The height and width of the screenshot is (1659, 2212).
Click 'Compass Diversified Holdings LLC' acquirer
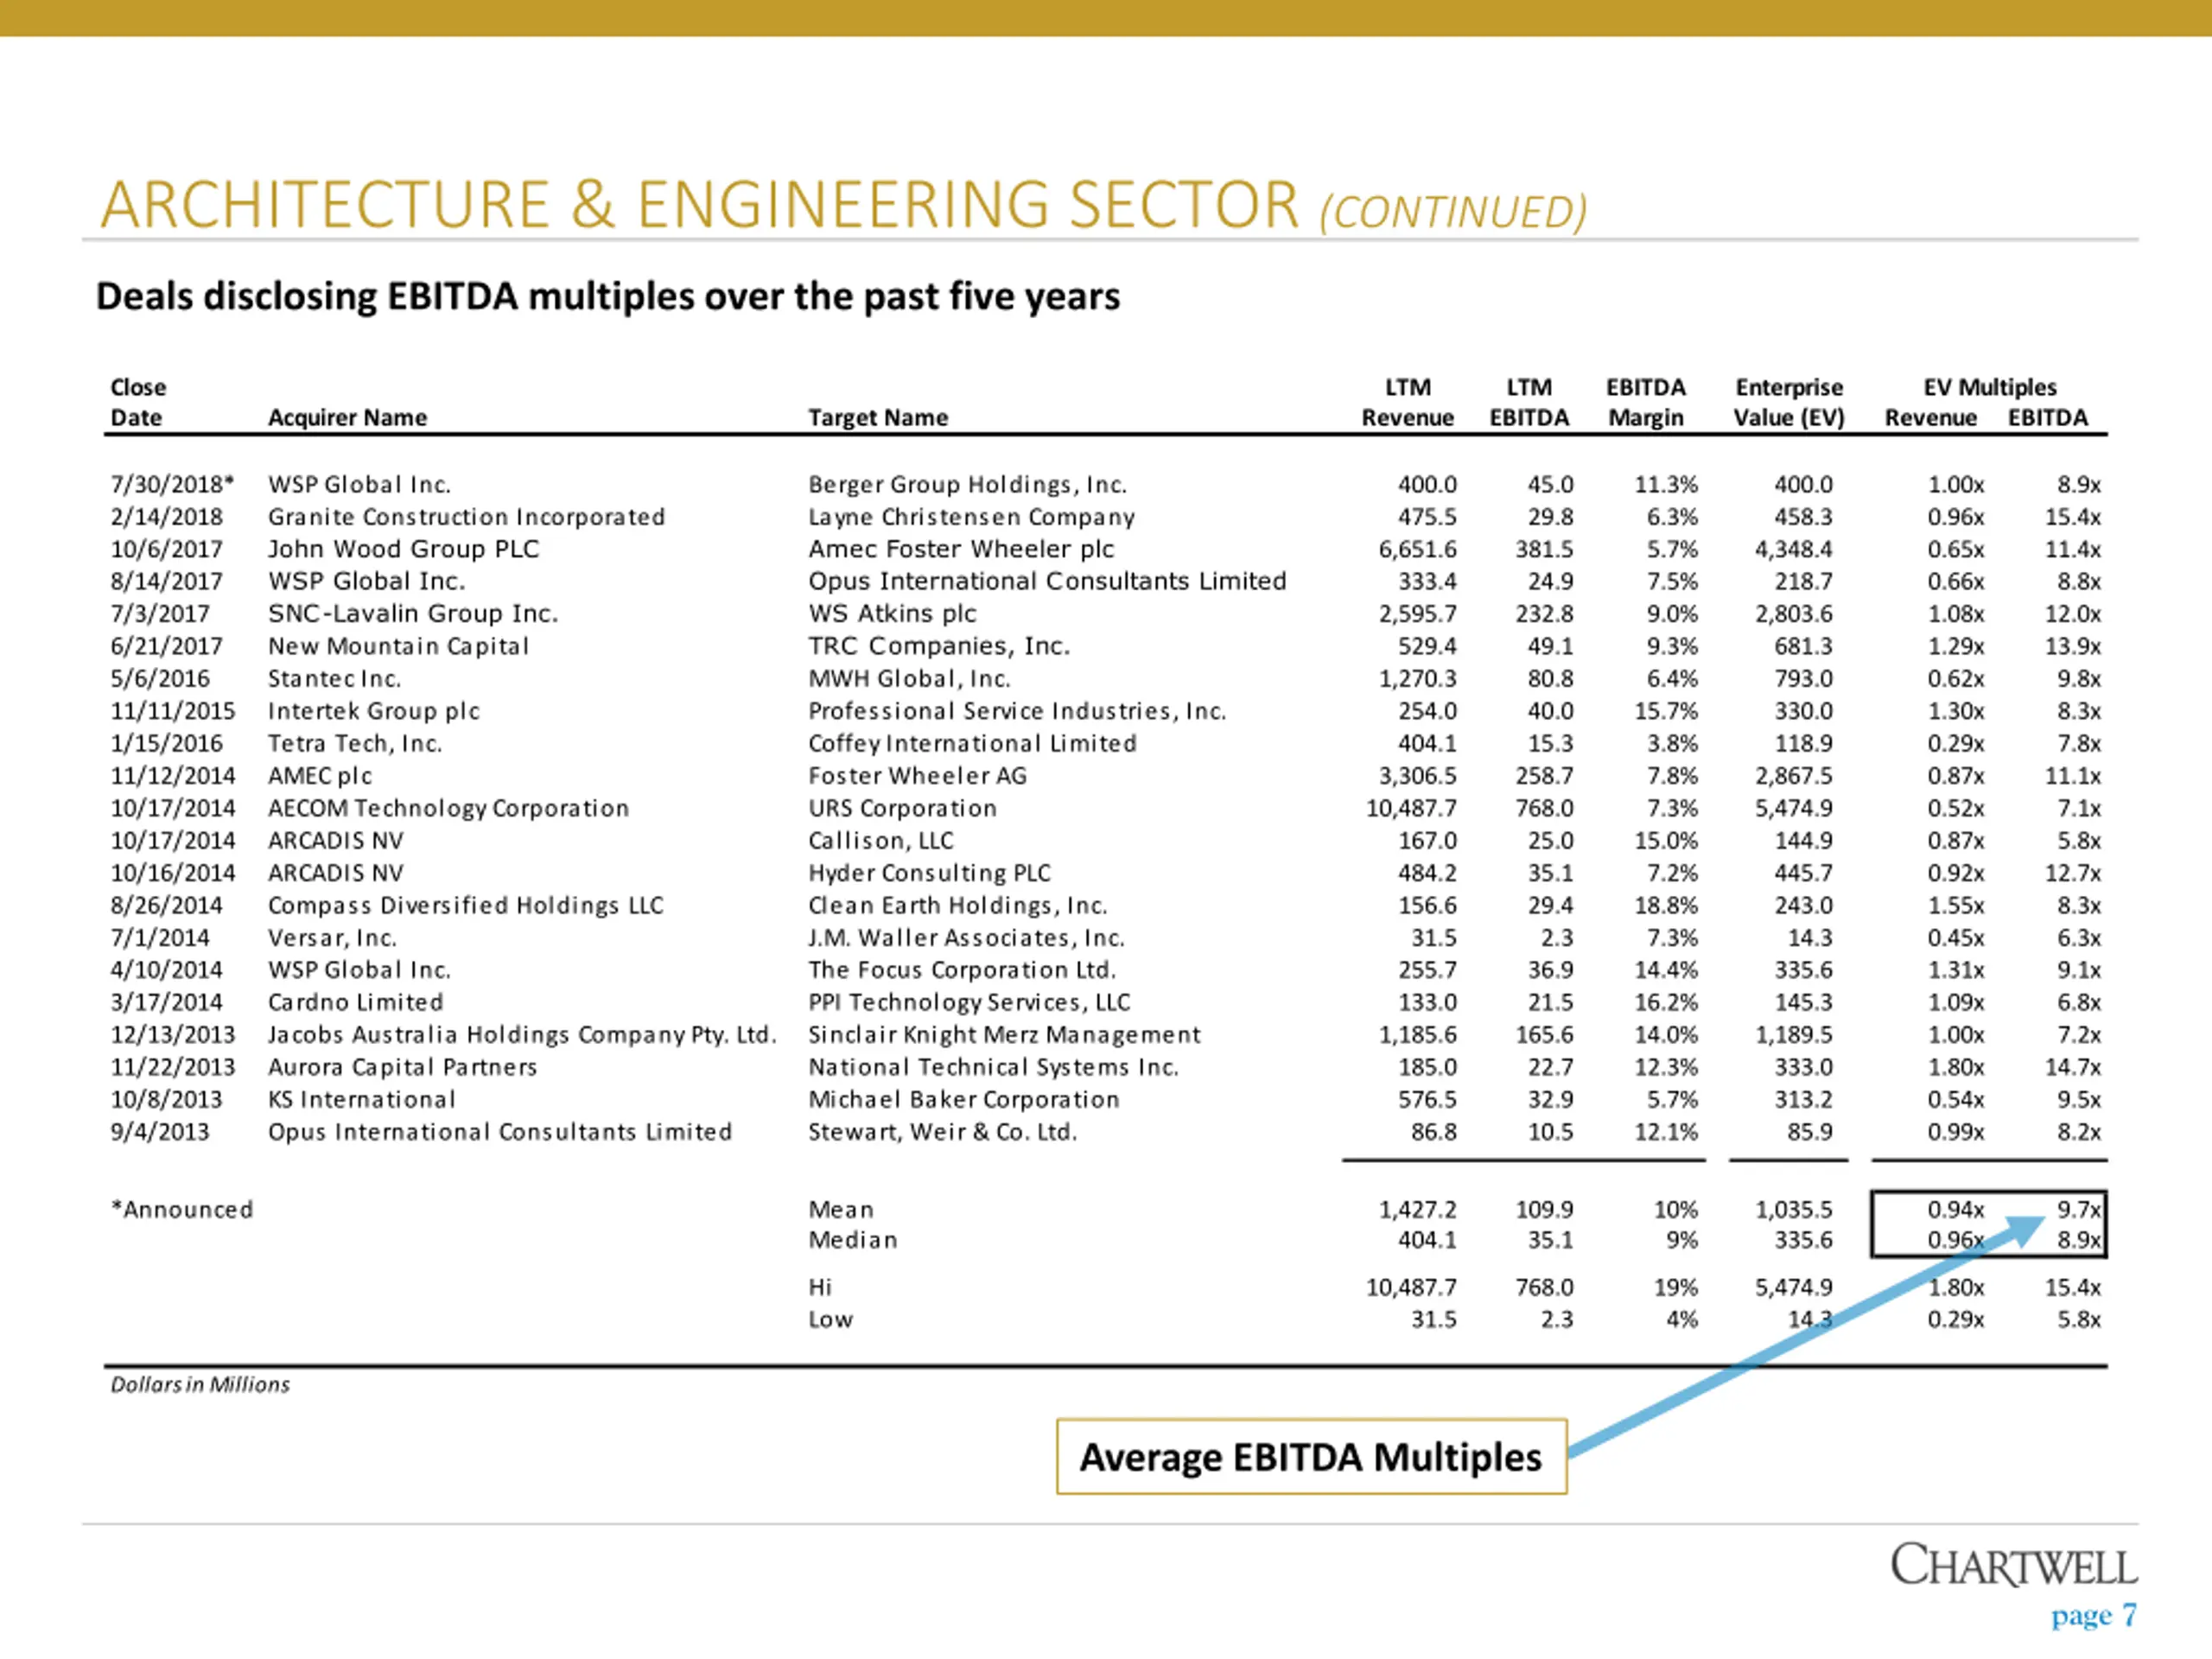point(466,905)
